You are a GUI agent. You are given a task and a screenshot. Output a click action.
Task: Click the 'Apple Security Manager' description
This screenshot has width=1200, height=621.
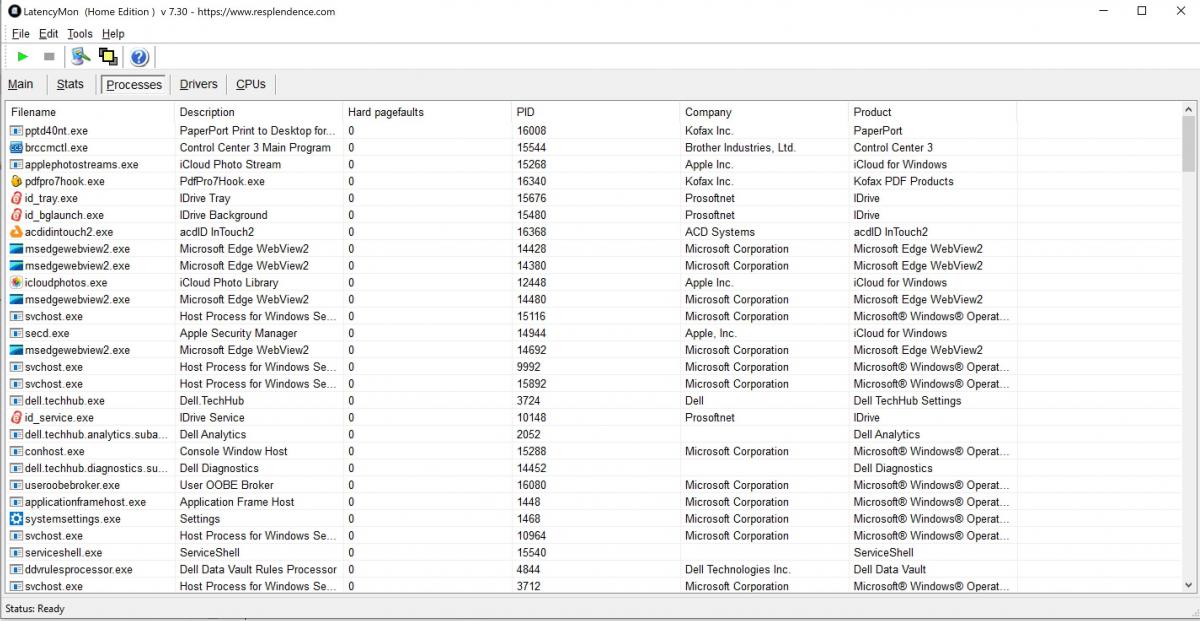point(238,334)
